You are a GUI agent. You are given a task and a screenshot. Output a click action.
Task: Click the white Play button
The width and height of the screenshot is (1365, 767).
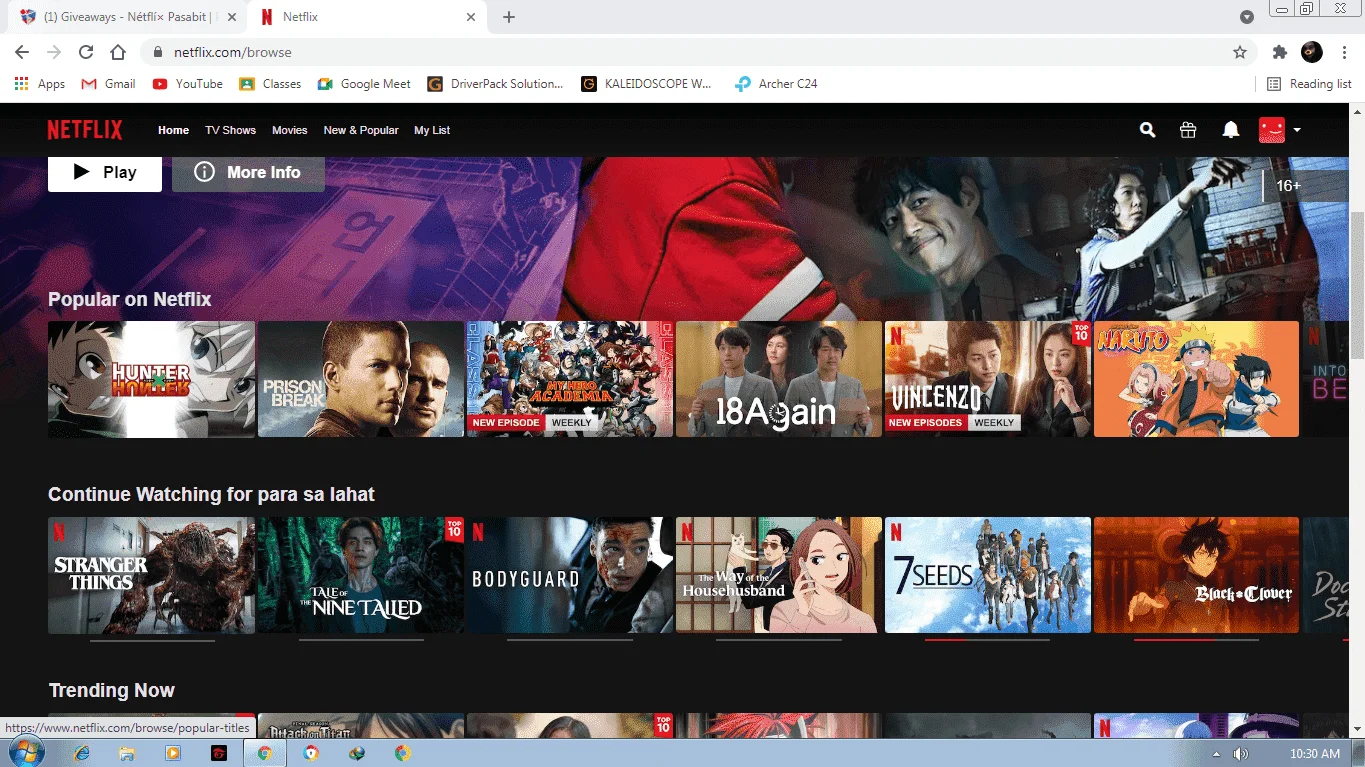[105, 172]
